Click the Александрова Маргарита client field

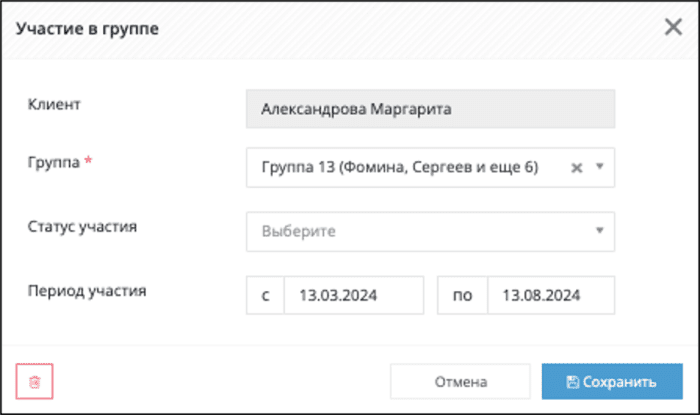(430, 109)
